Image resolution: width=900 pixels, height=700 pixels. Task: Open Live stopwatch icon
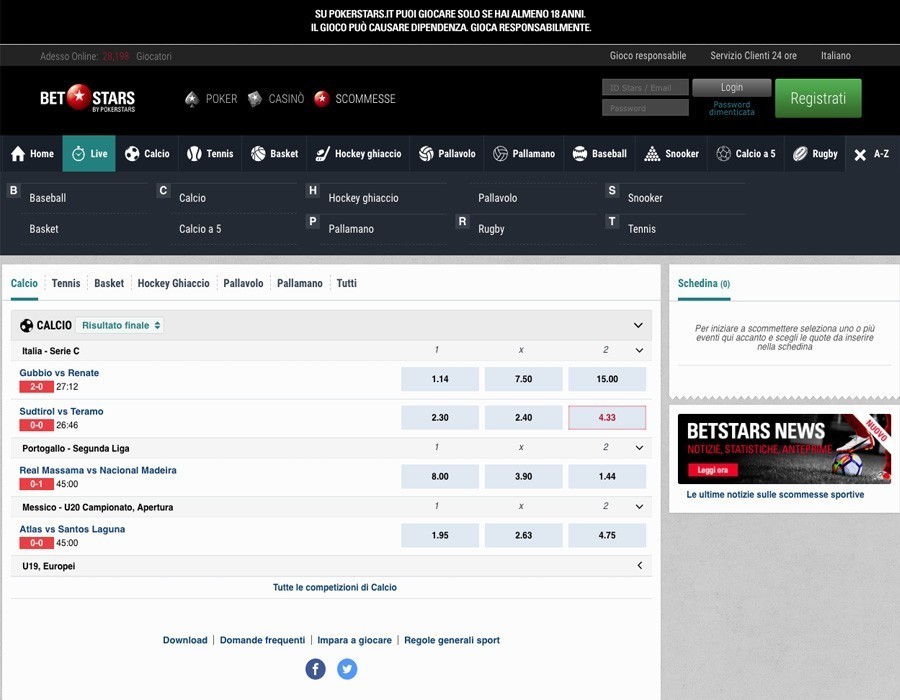(78, 154)
